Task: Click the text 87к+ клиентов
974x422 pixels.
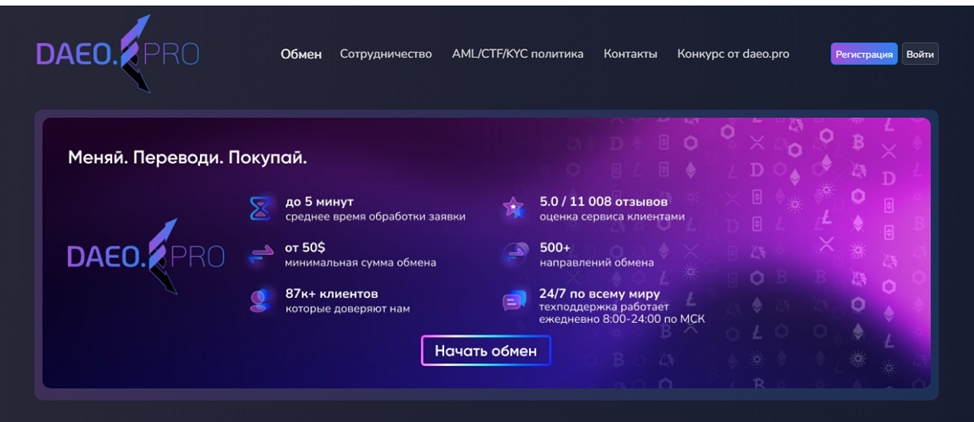Action: click(332, 293)
